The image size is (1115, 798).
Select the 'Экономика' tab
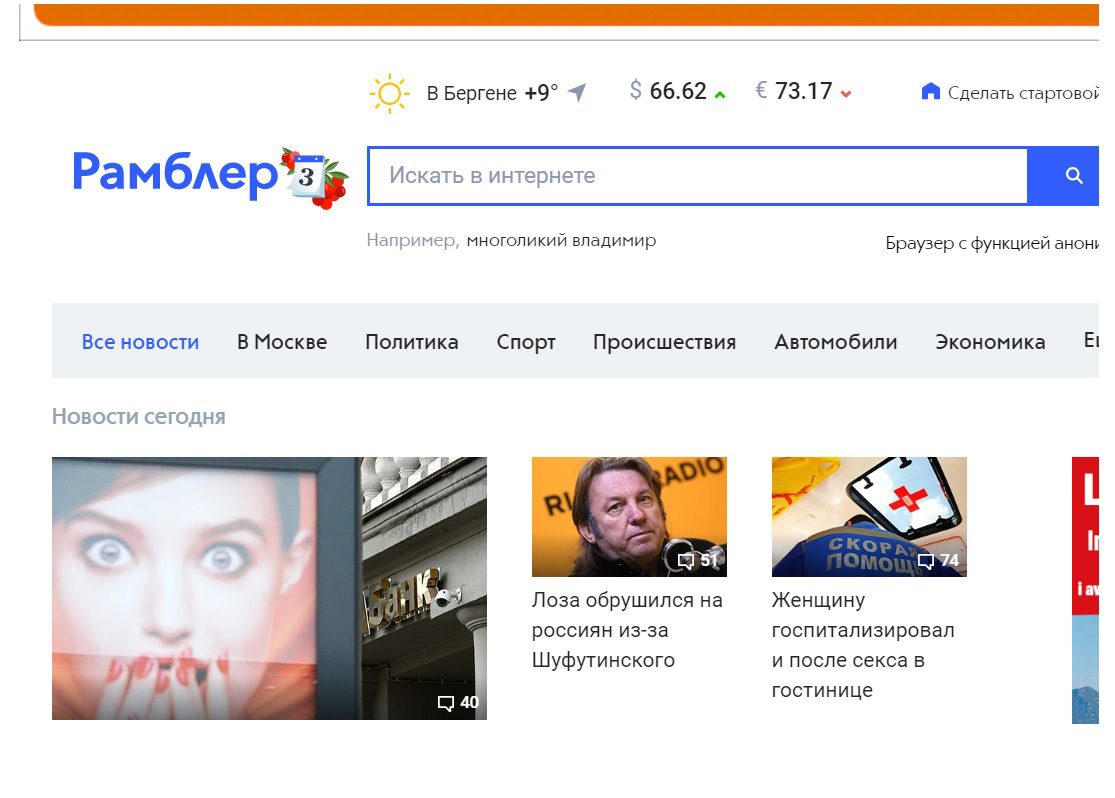(990, 342)
